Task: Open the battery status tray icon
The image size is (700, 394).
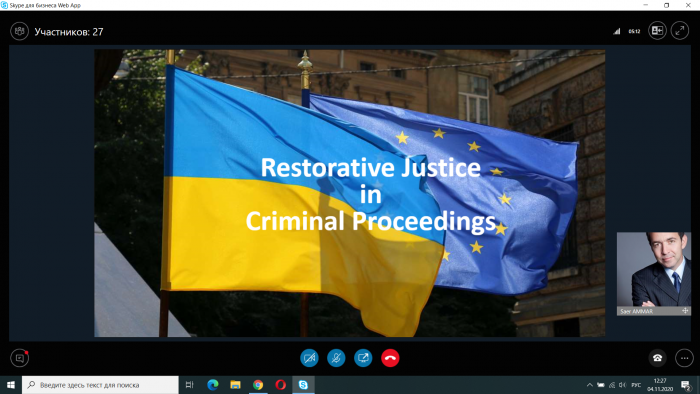Action: coord(601,385)
